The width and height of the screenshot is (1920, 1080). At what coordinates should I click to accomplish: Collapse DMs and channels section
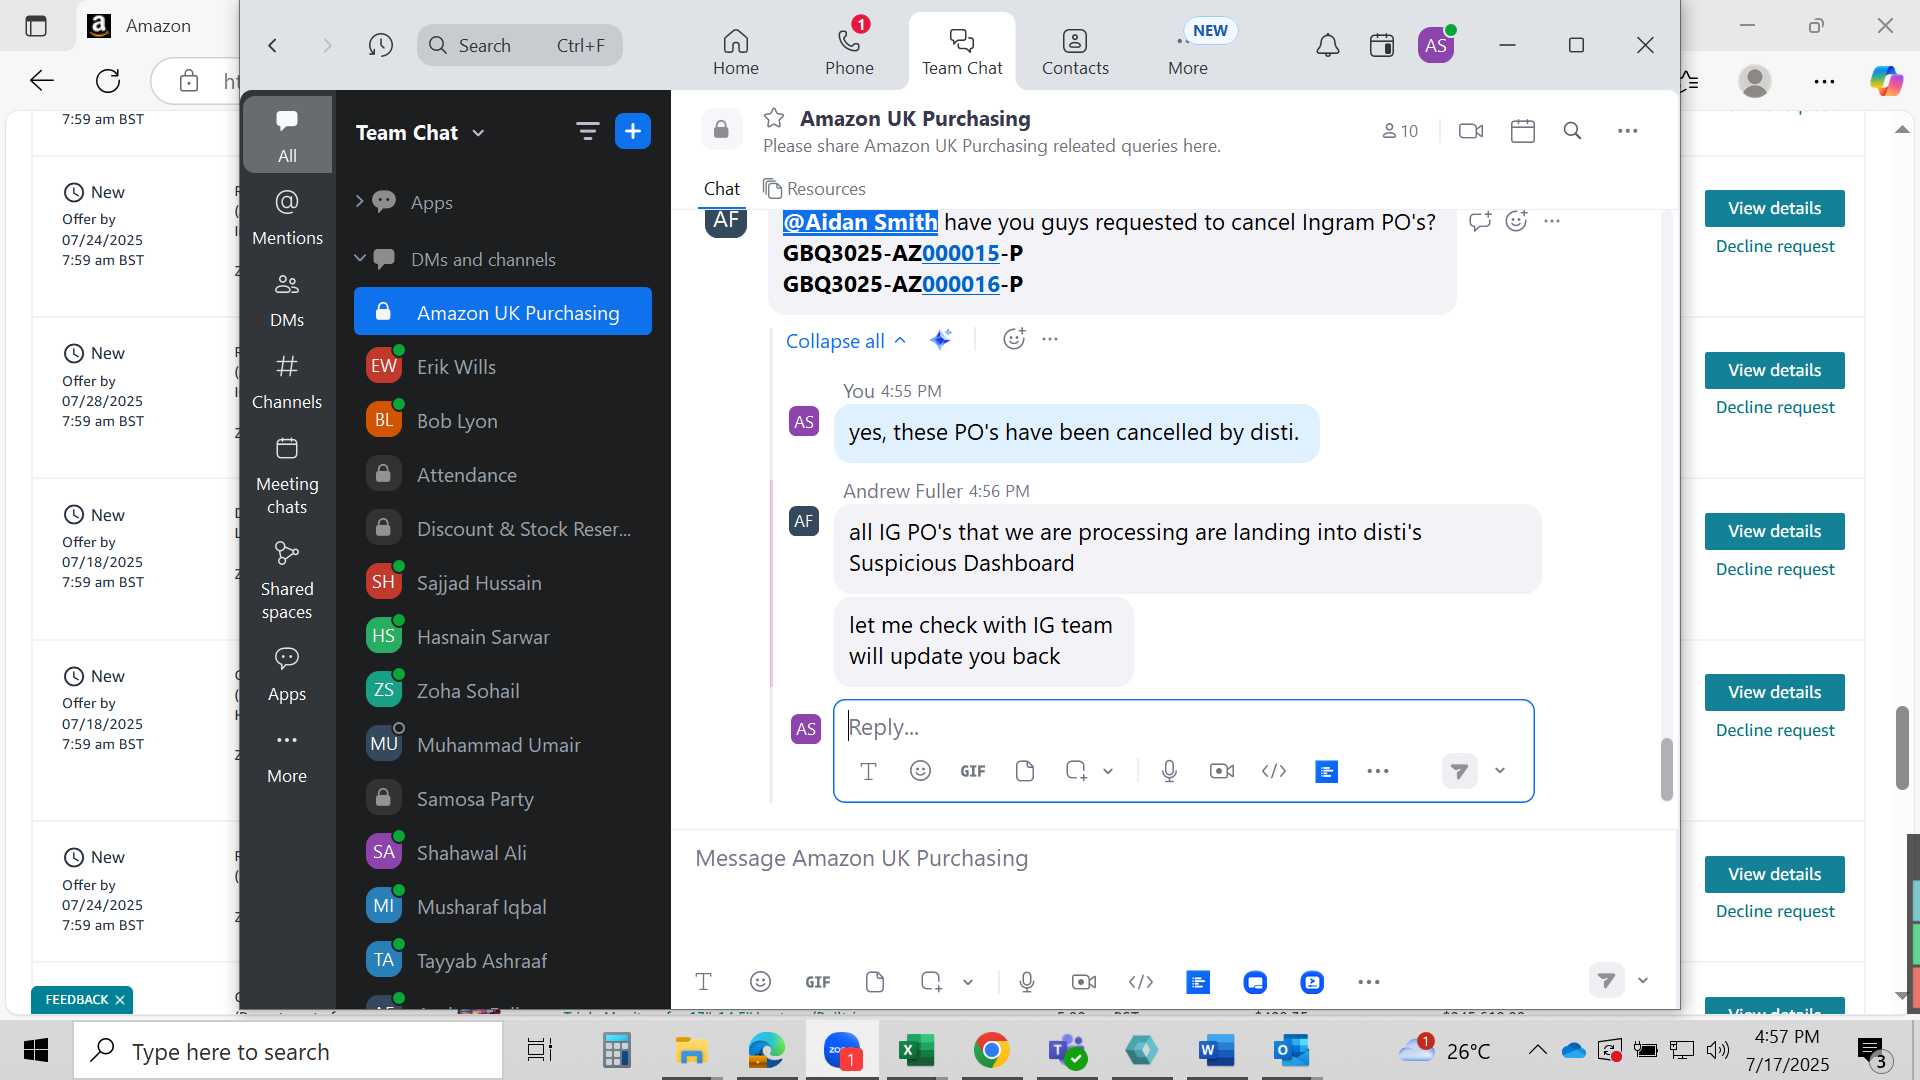(360, 259)
